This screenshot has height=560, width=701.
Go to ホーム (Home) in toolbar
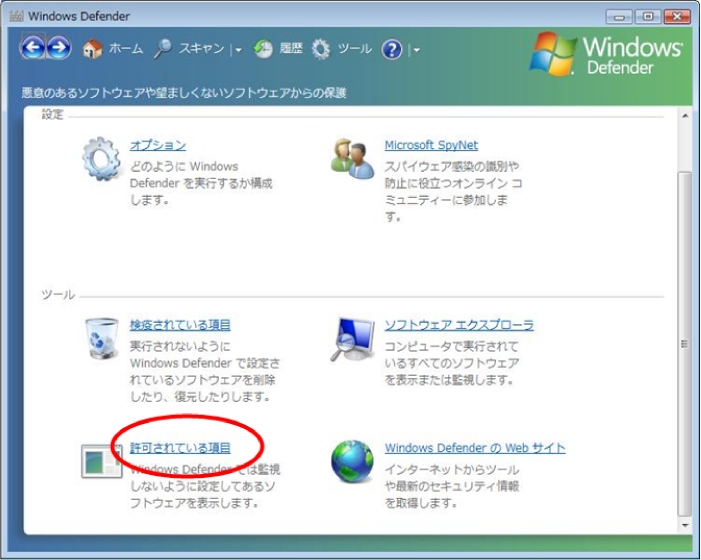[113, 49]
